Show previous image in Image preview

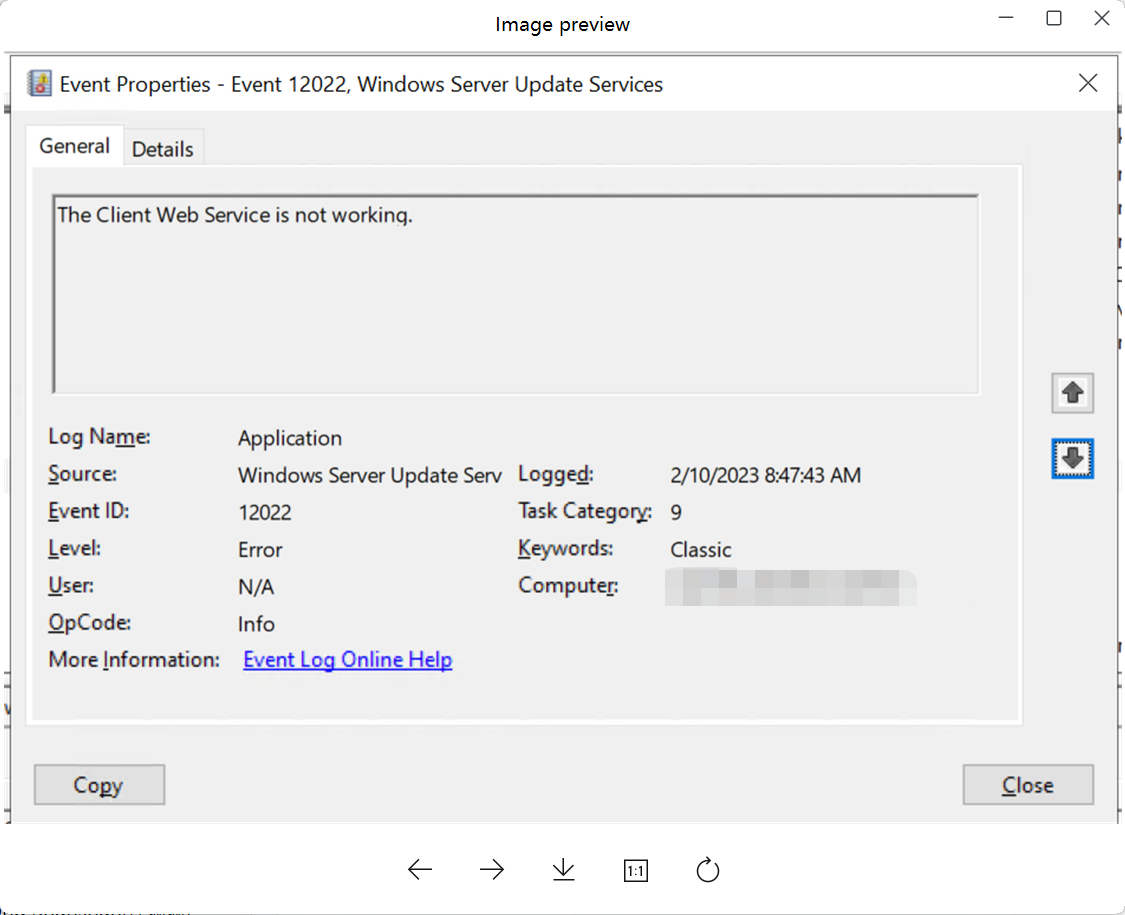[x=420, y=870]
